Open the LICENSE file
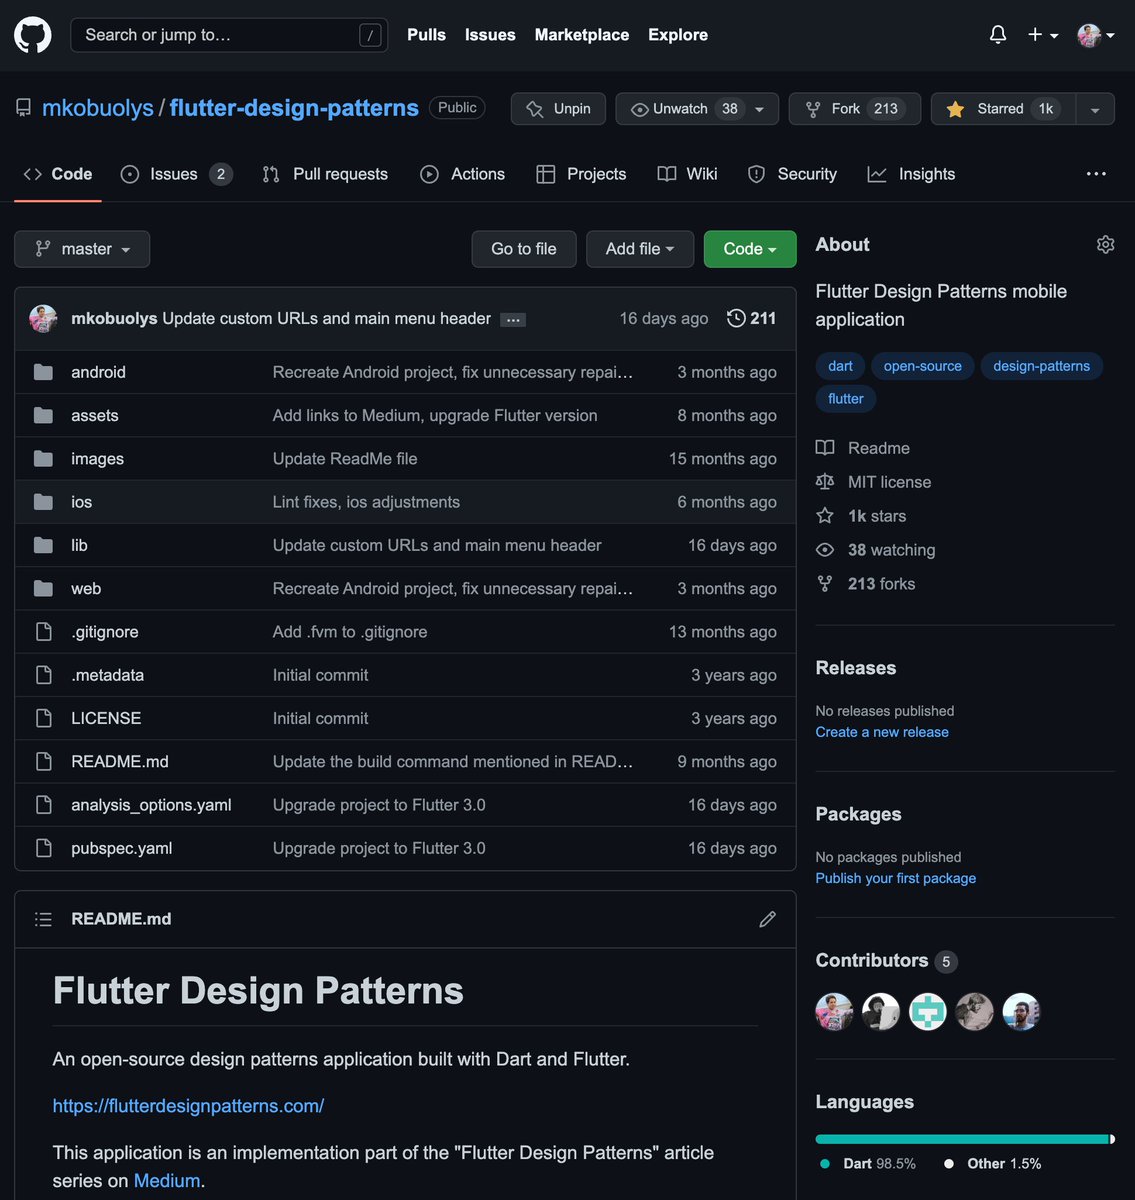 (106, 718)
